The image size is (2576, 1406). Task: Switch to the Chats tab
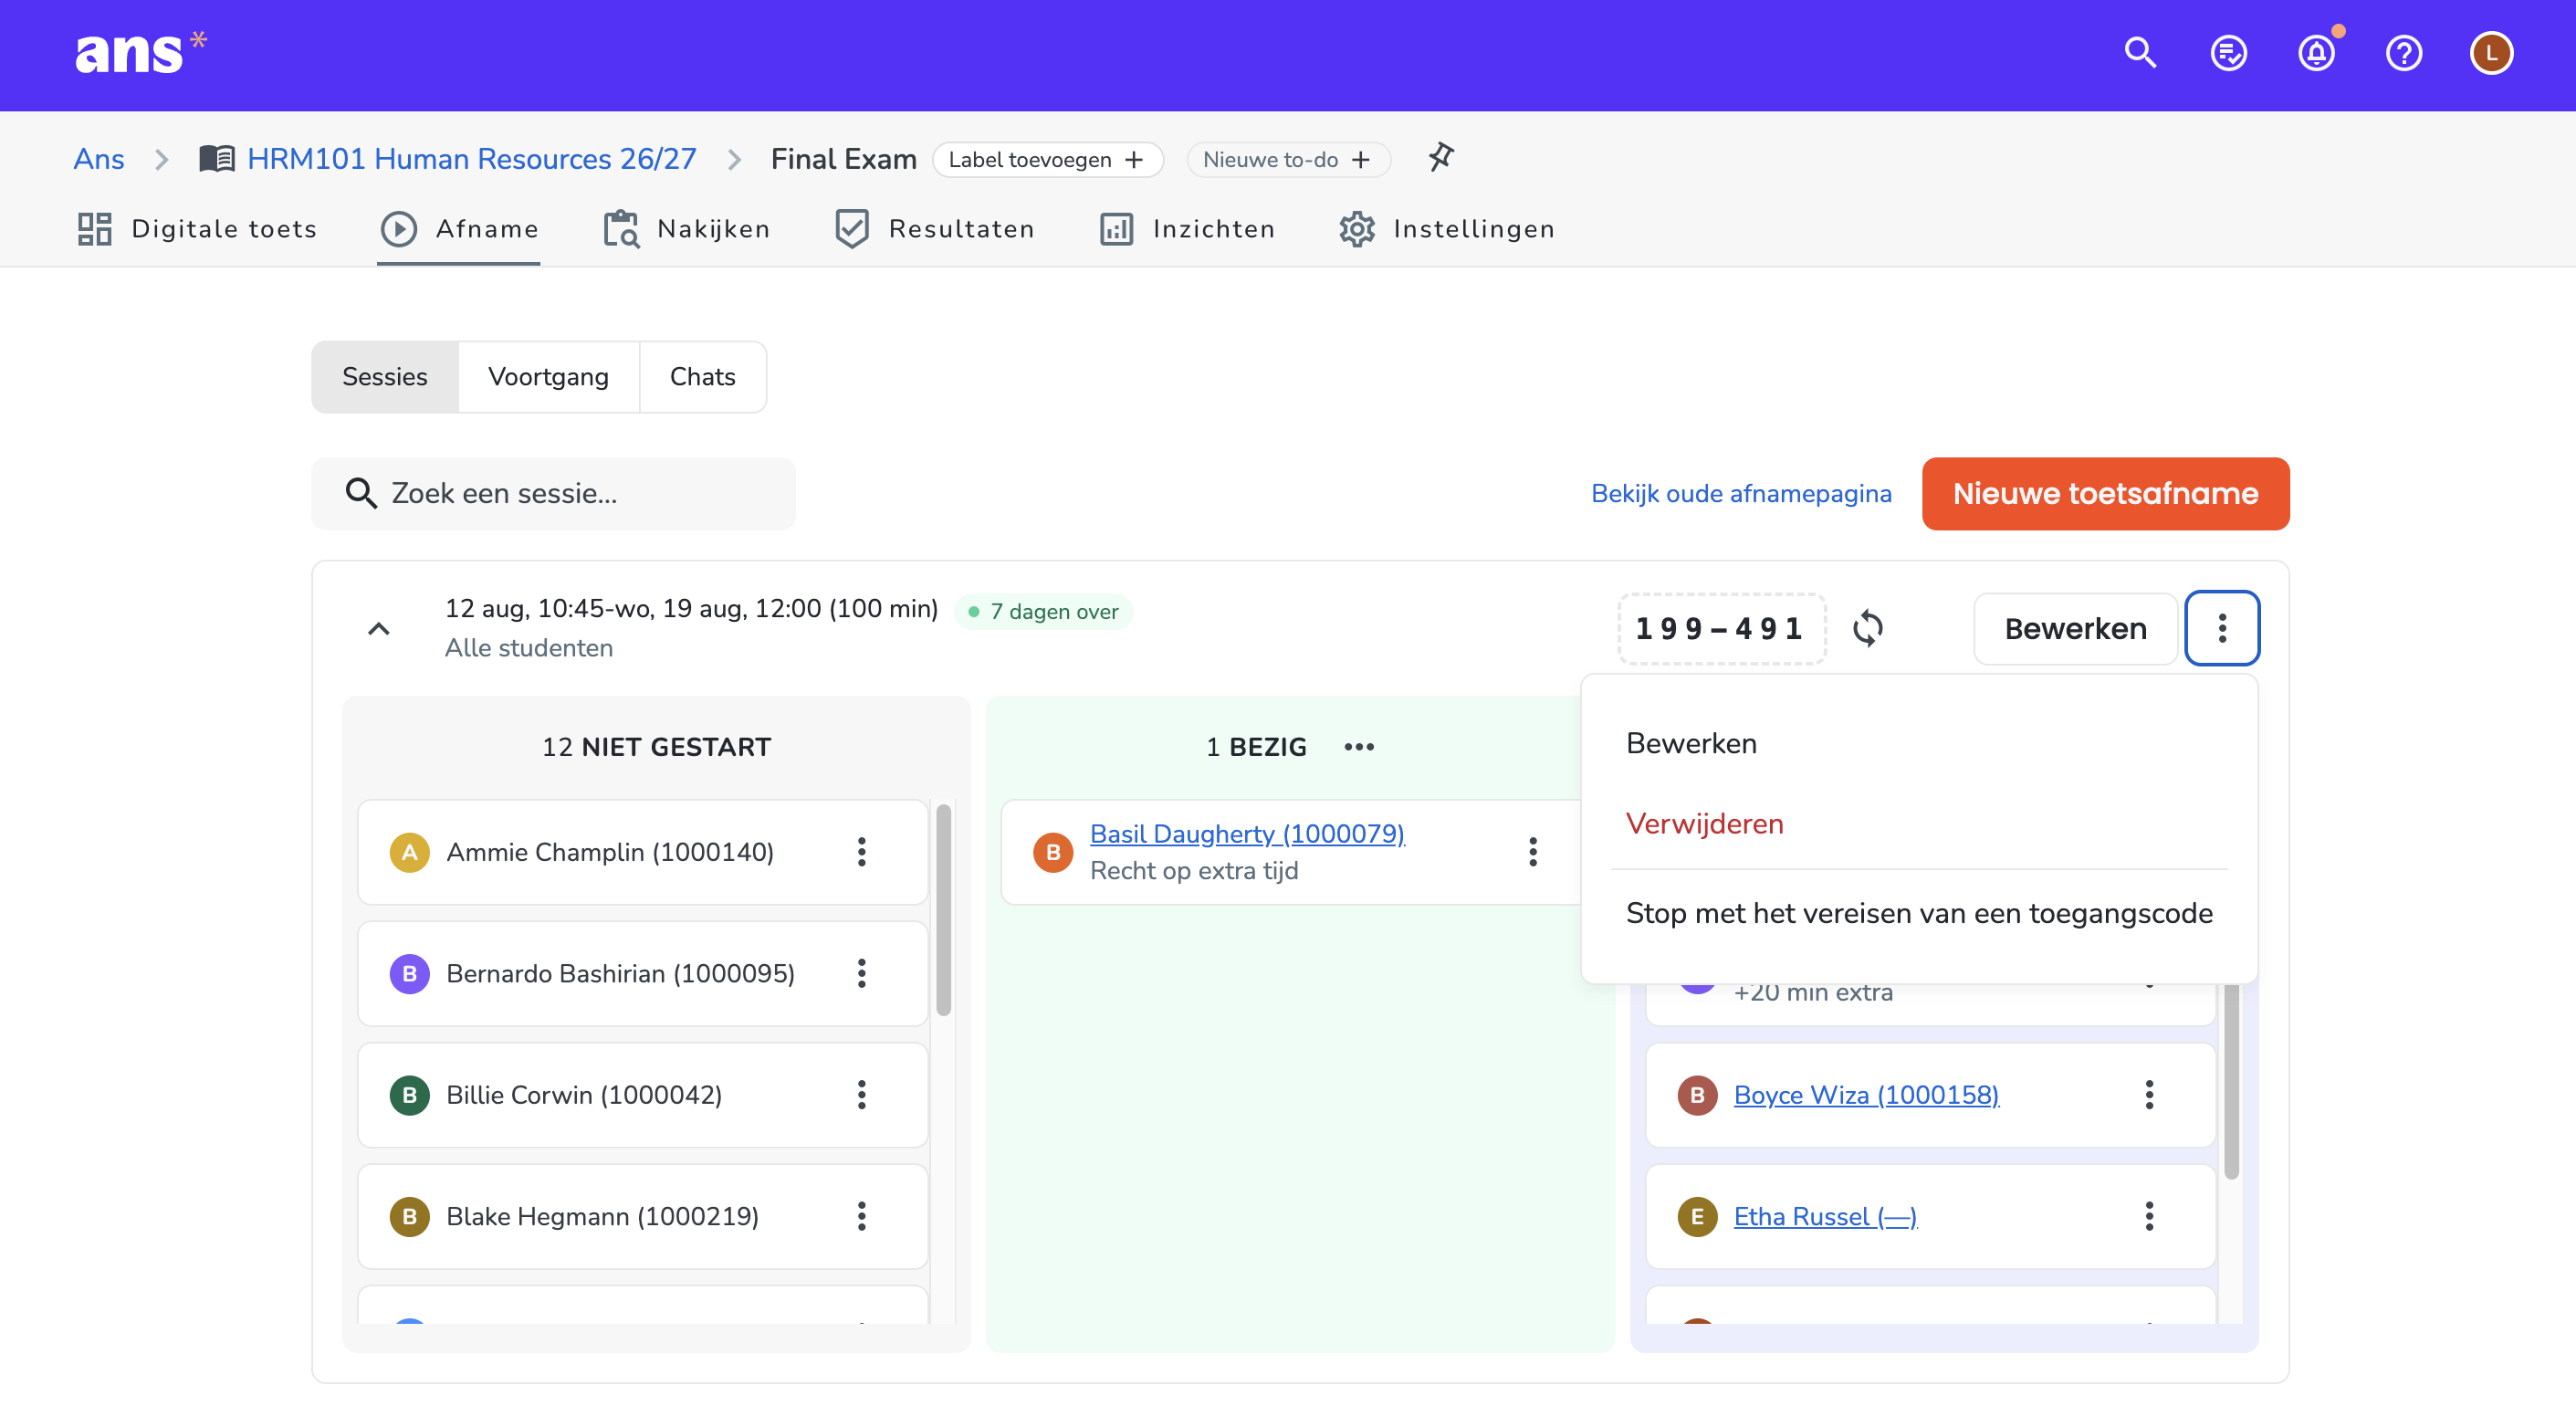703,377
